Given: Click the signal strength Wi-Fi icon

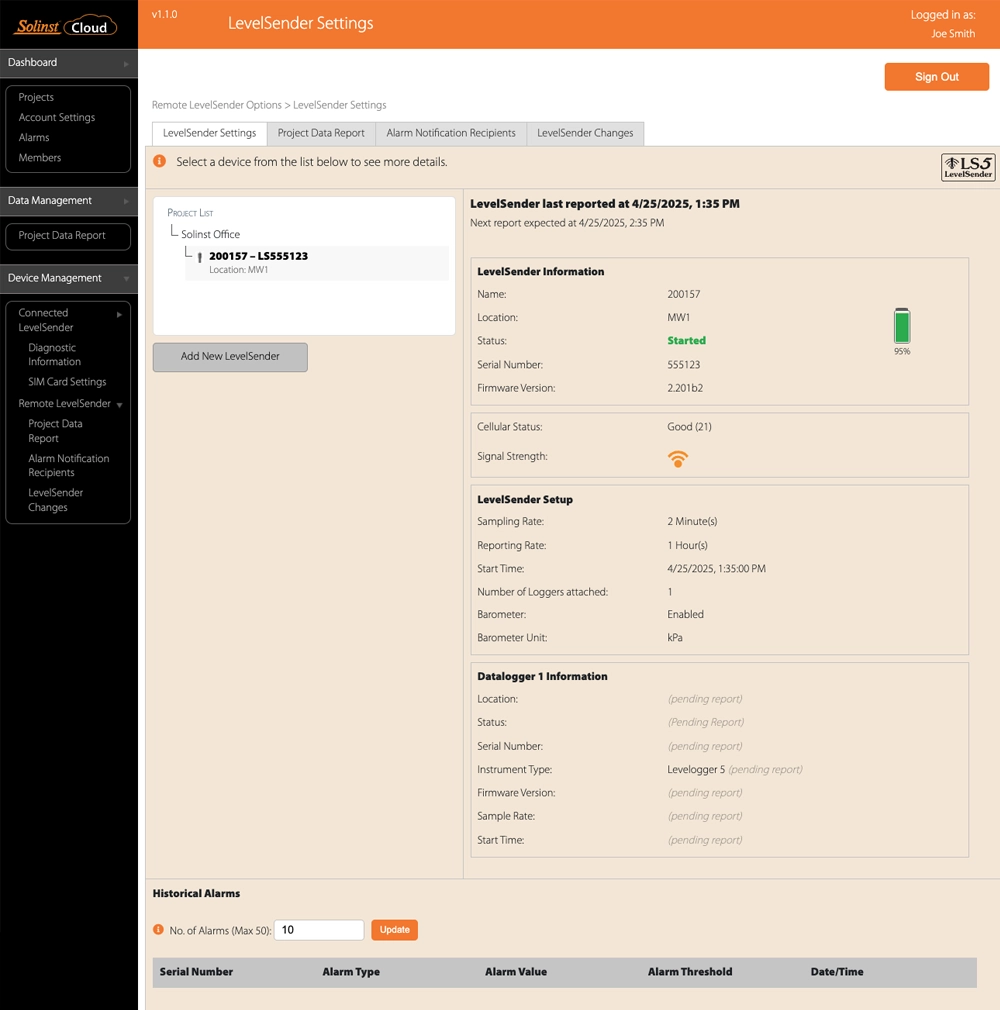Looking at the screenshot, I should click(678, 458).
